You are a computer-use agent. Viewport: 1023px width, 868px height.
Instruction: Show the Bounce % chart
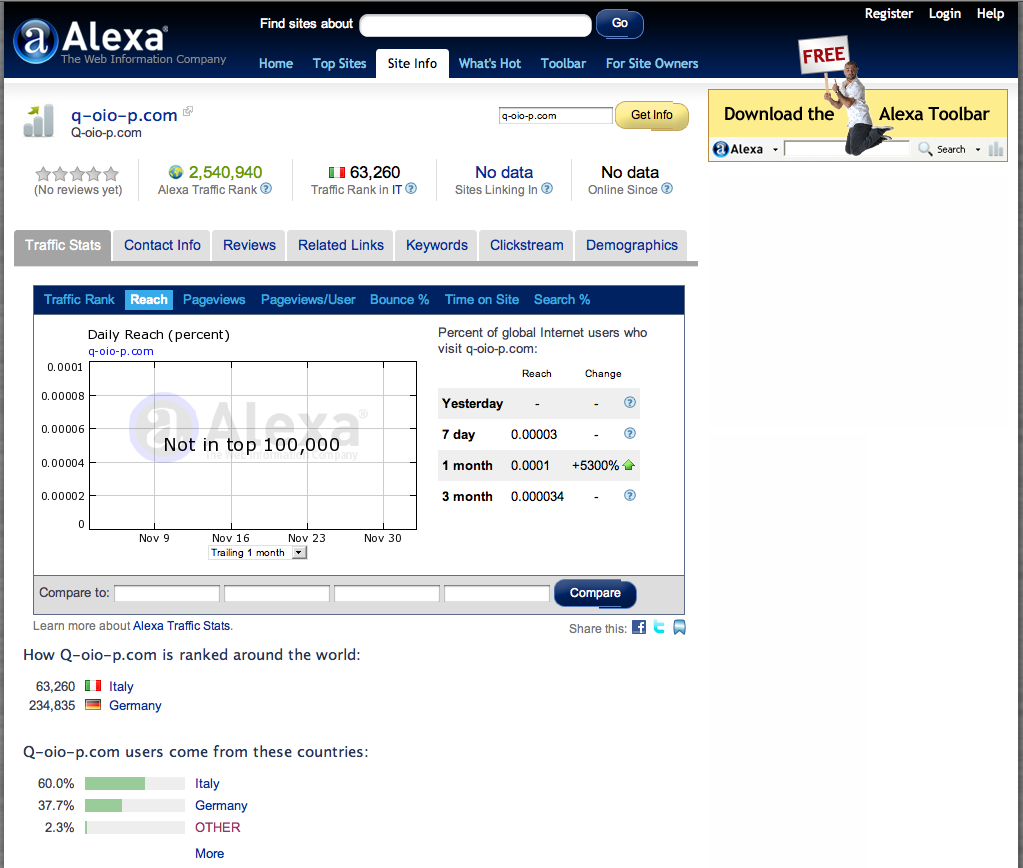click(399, 300)
